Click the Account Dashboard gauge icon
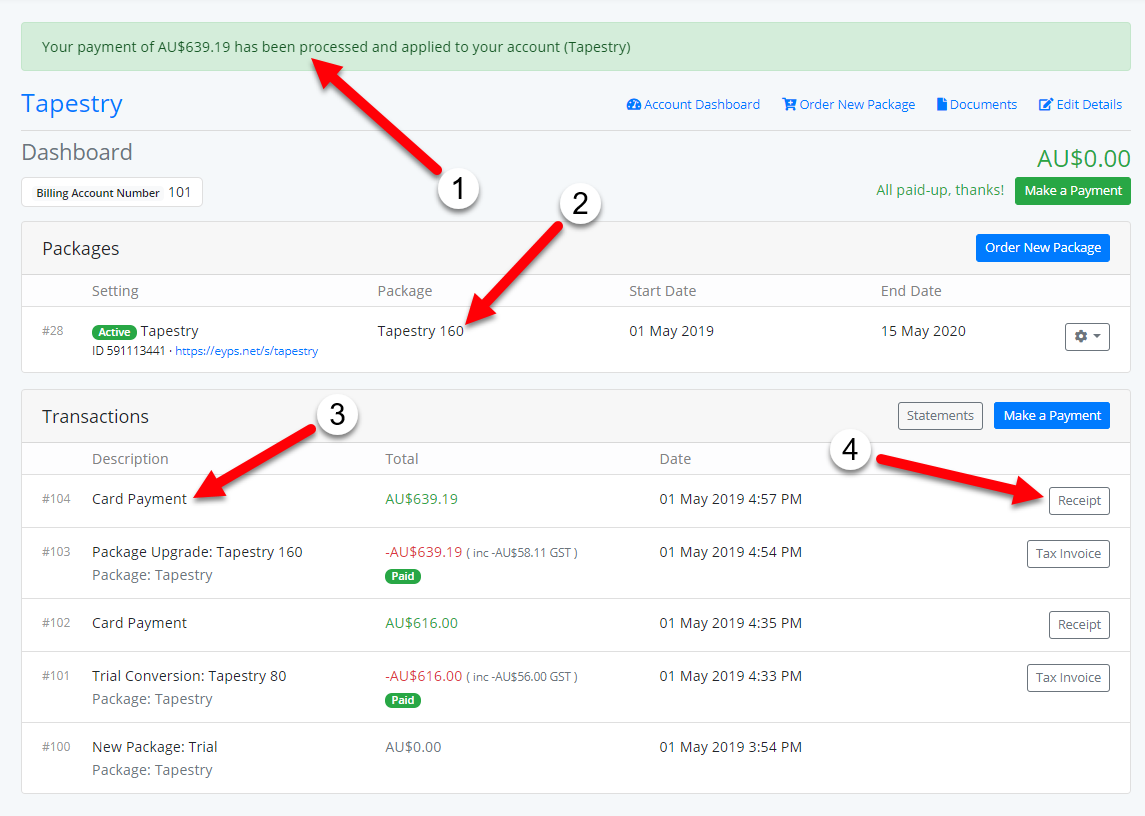The width and height of the screenshot is (1145, 816). 633,104
